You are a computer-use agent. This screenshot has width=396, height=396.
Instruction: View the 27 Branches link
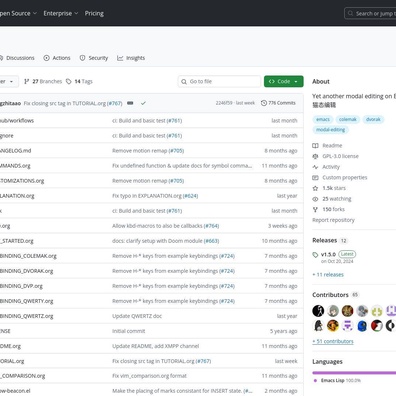43,81
